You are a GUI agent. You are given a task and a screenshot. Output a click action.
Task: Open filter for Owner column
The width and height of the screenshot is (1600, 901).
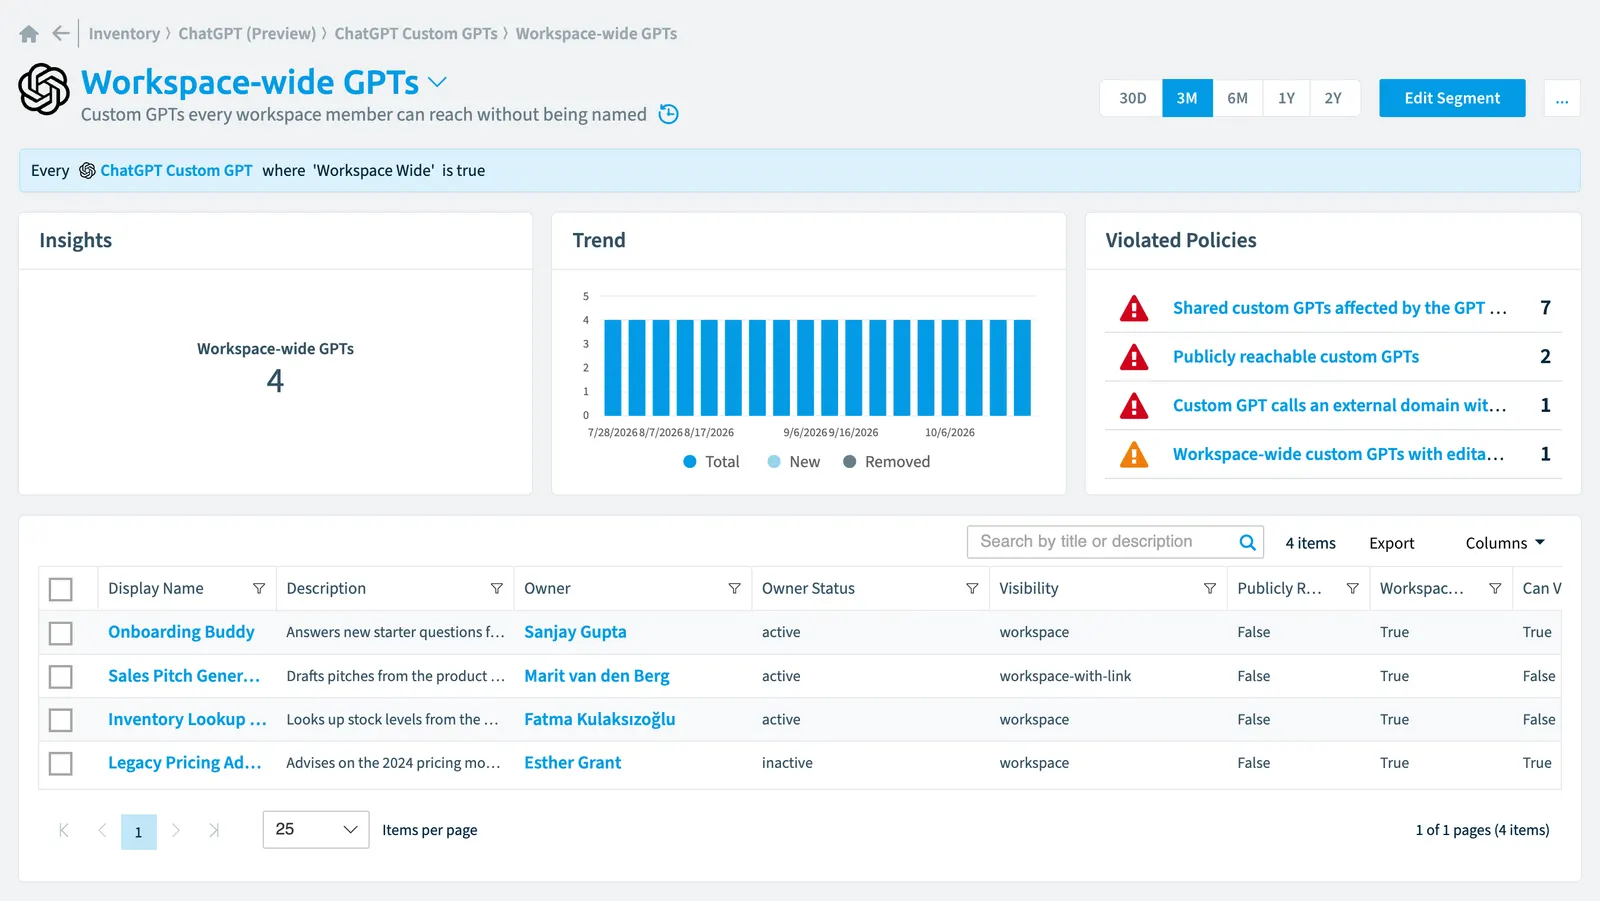point(734,589)
